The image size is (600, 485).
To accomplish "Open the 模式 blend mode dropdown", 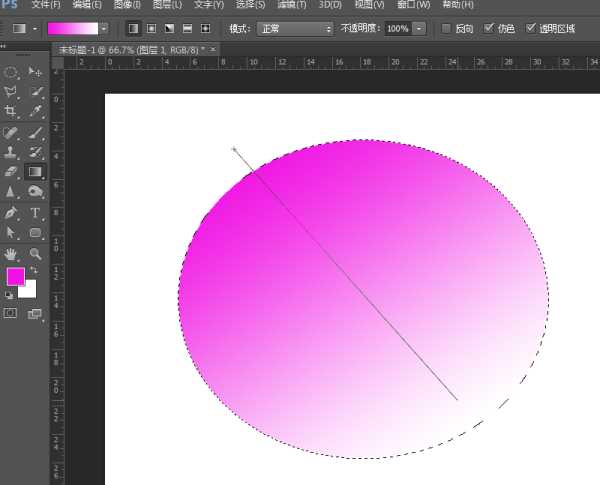I will click(x=295, y=29).
